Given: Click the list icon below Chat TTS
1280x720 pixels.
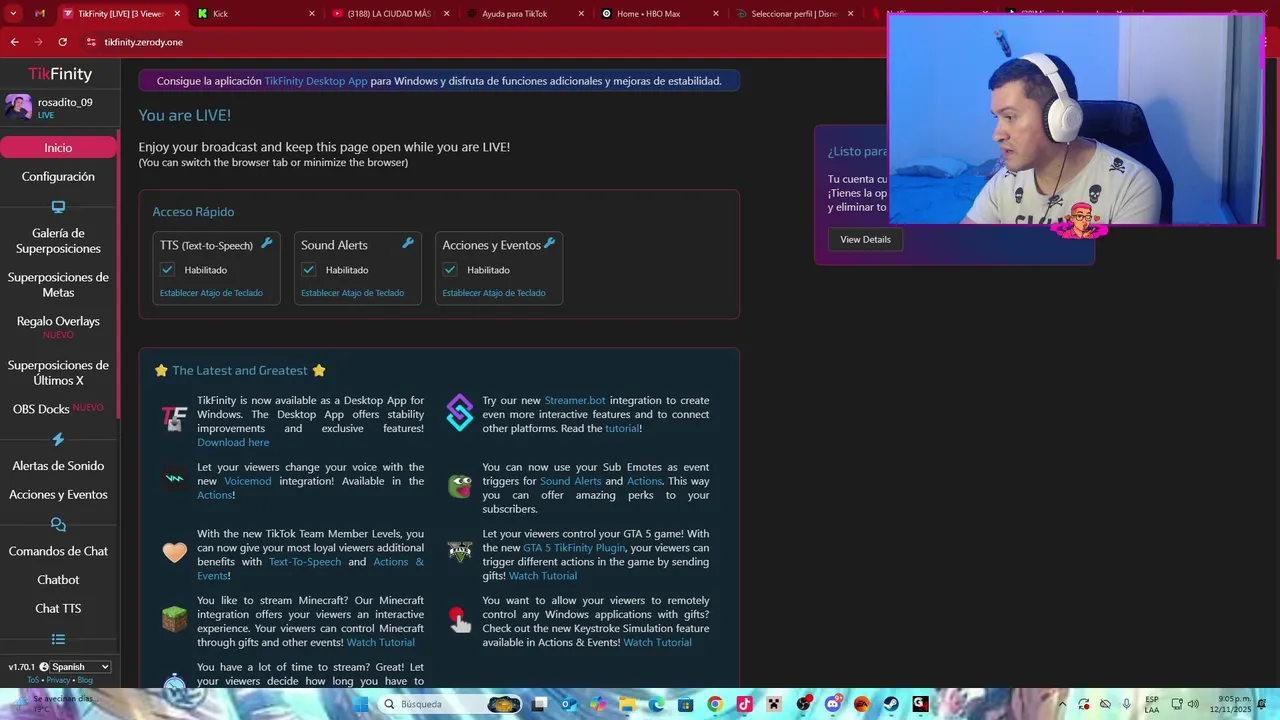Looking at the screenshot, I should pos(58,639).
